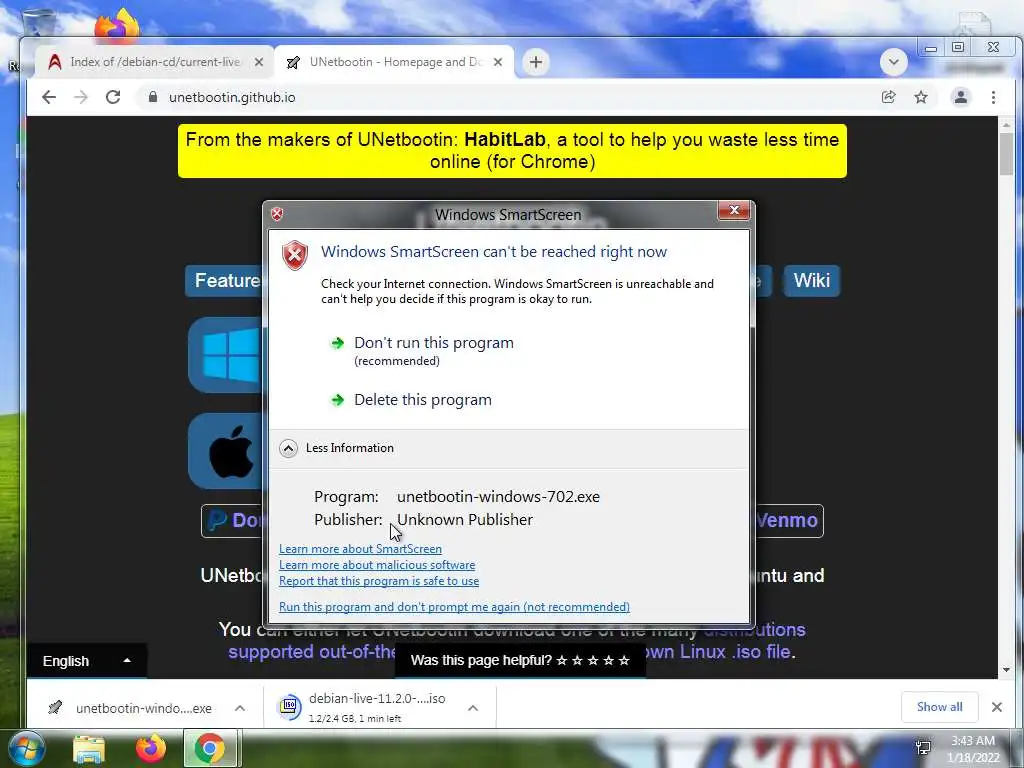
Task: Expand unetbootin download options chevron
Action: click(240, 708)
